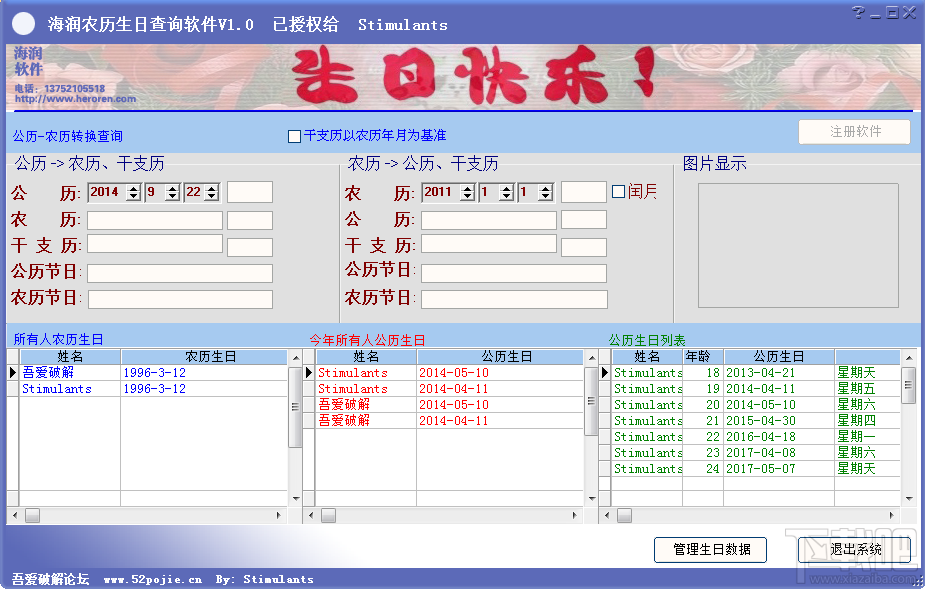Decrease the Gregorian day 22 stepper

(212, 197)
